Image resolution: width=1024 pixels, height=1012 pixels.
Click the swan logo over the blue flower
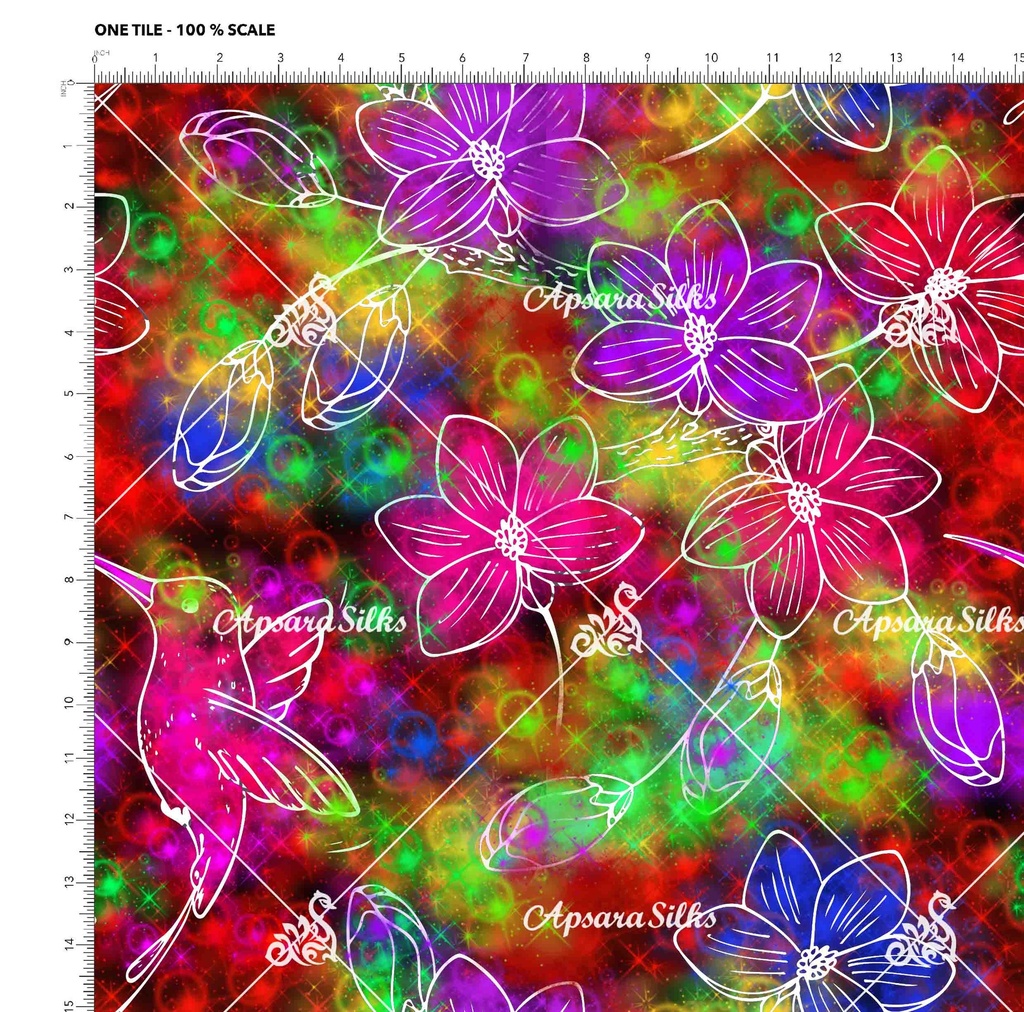coord(921,930)
